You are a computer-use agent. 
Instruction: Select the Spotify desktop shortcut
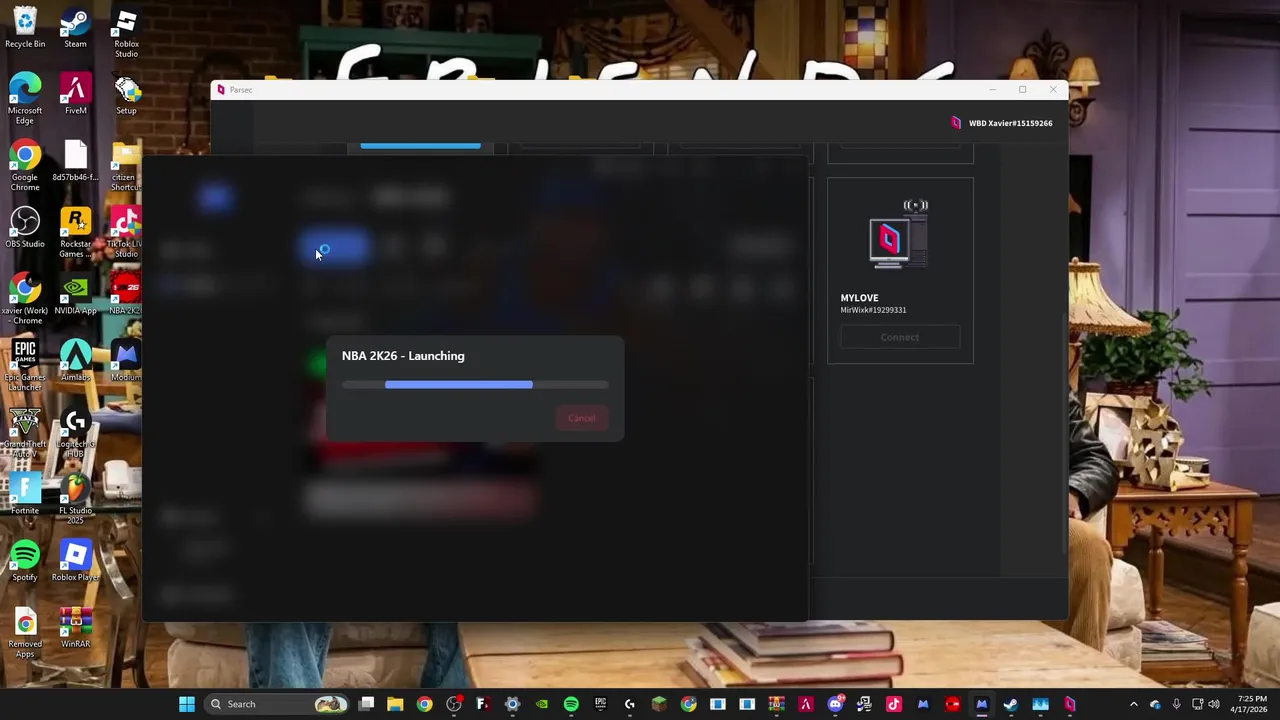click(25, 561)
